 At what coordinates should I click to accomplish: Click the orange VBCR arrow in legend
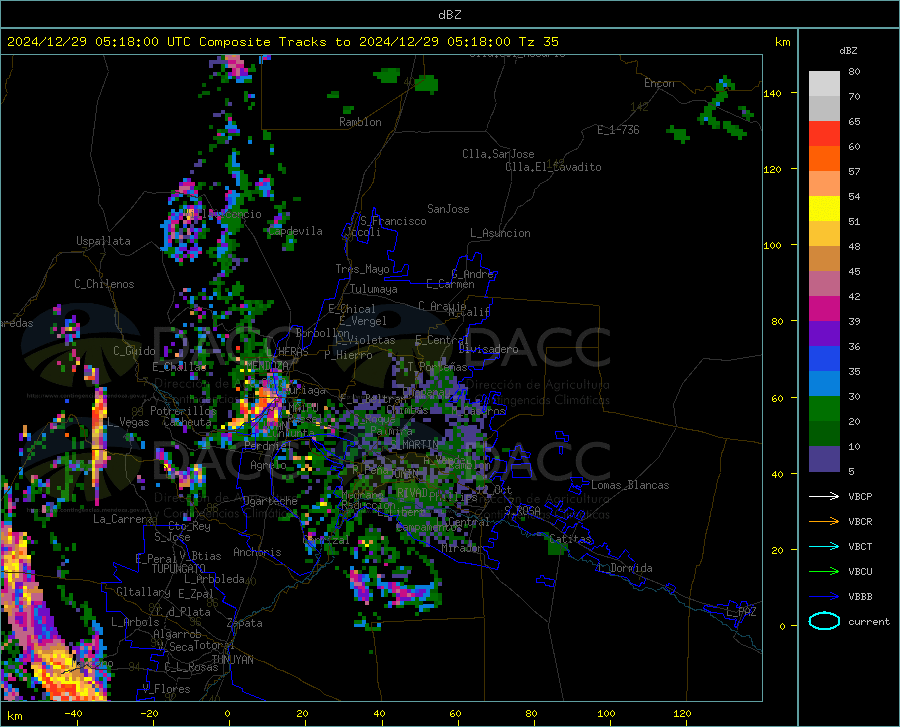pos(824,522)
